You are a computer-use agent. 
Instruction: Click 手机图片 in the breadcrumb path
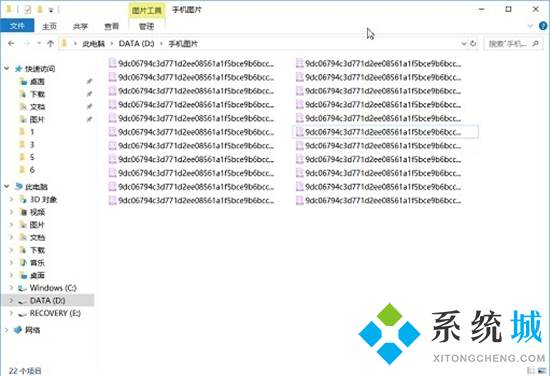183,44
